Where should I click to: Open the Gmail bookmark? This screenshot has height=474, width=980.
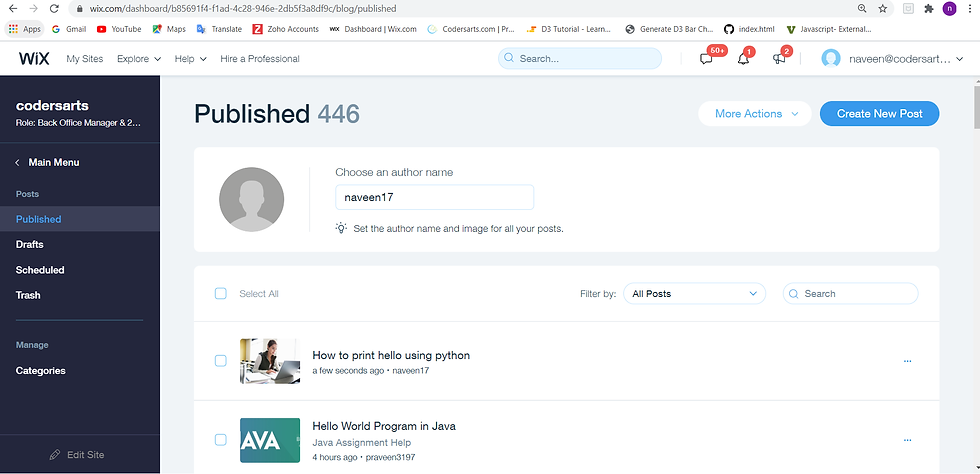click(x=69, y=29)
